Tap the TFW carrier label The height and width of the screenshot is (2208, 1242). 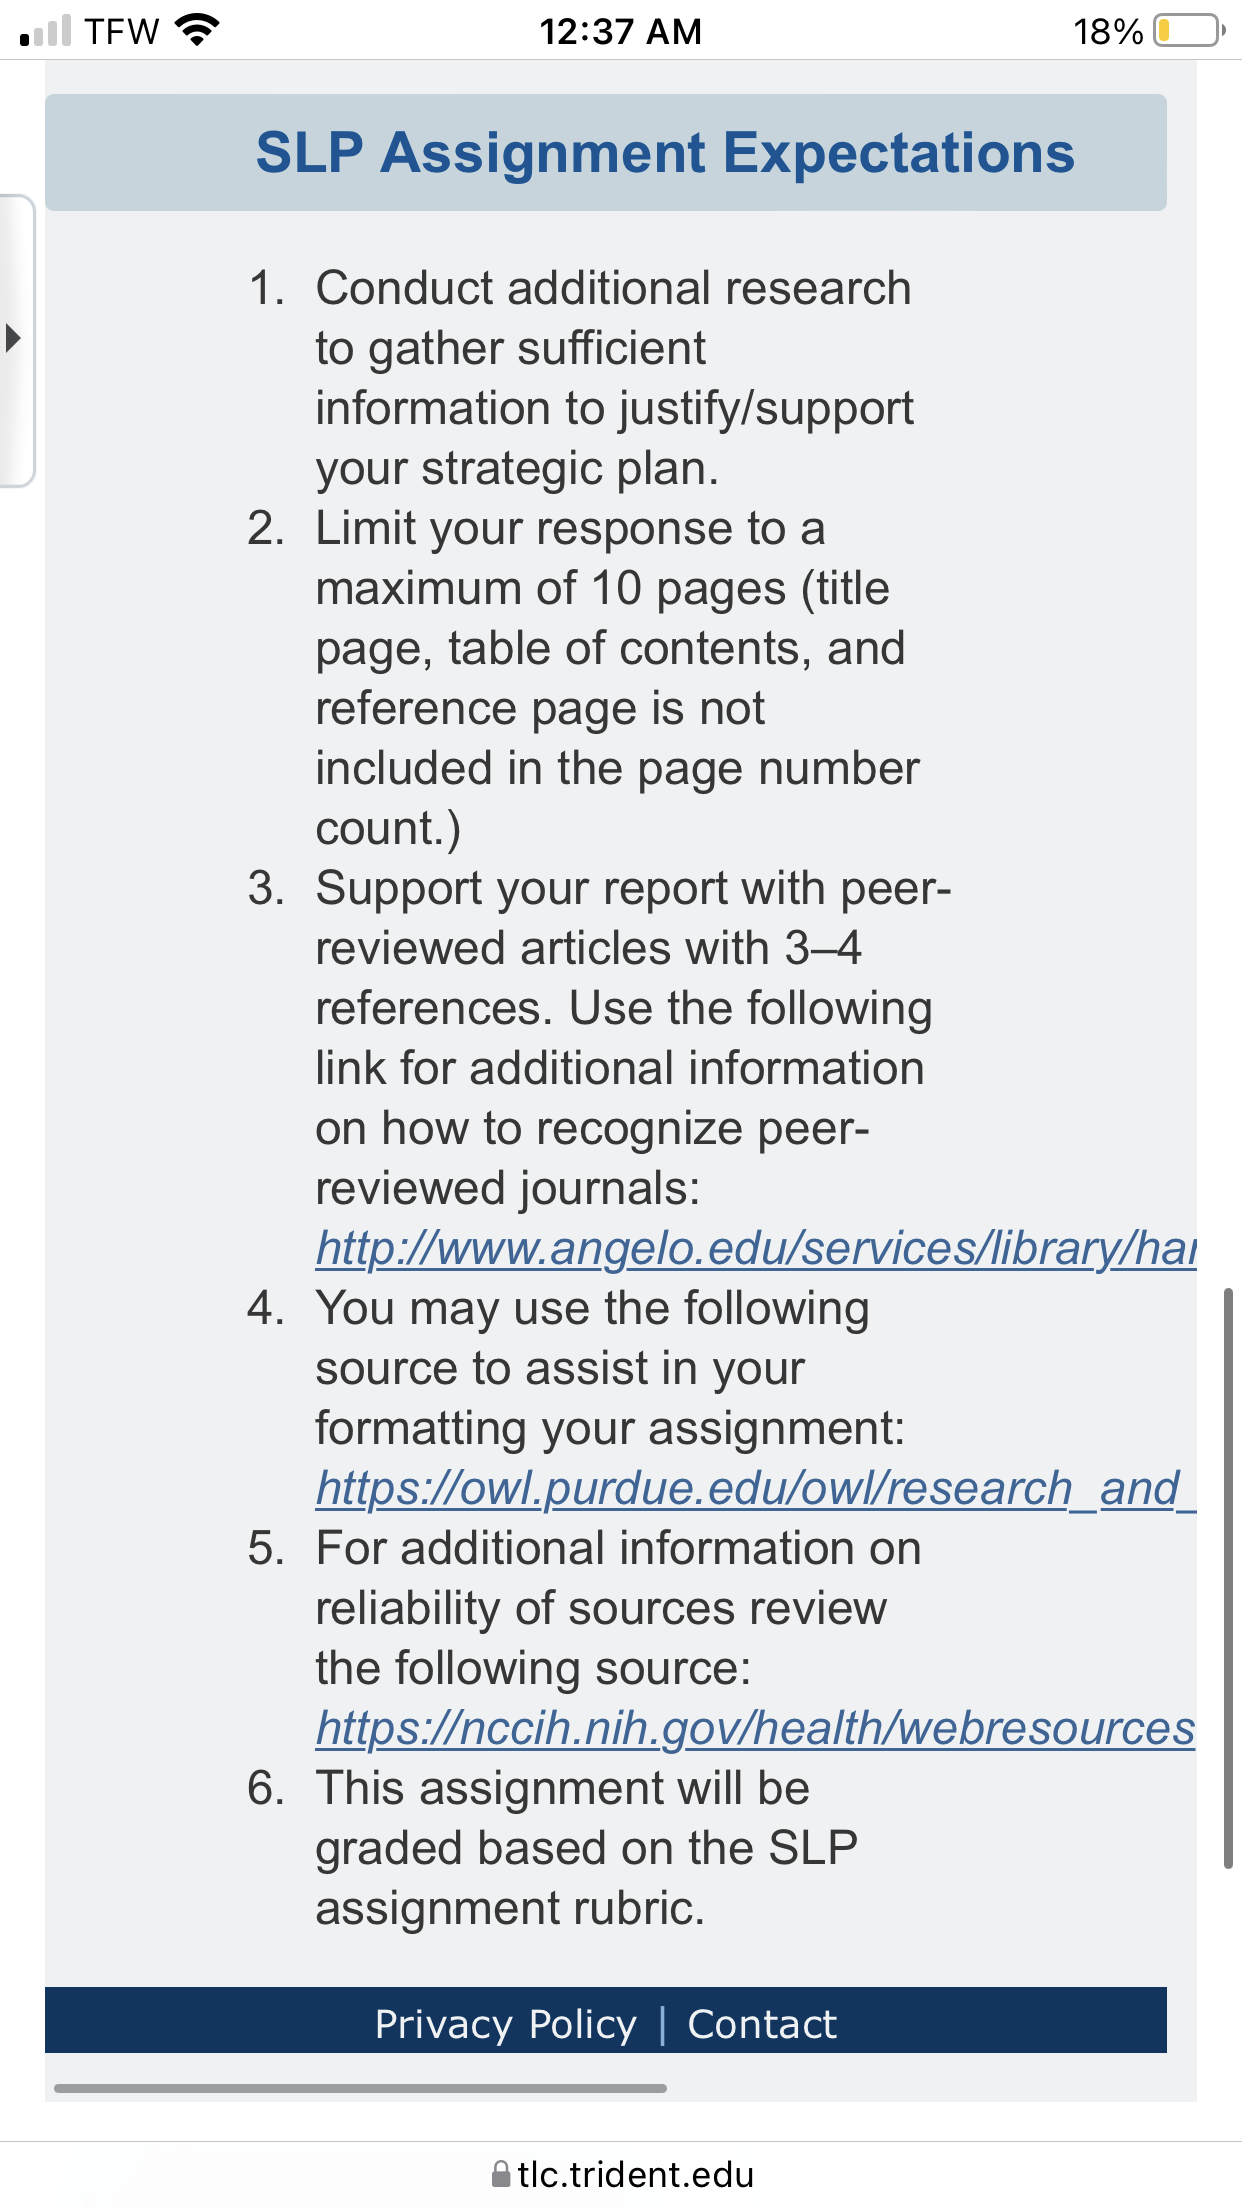121,31
